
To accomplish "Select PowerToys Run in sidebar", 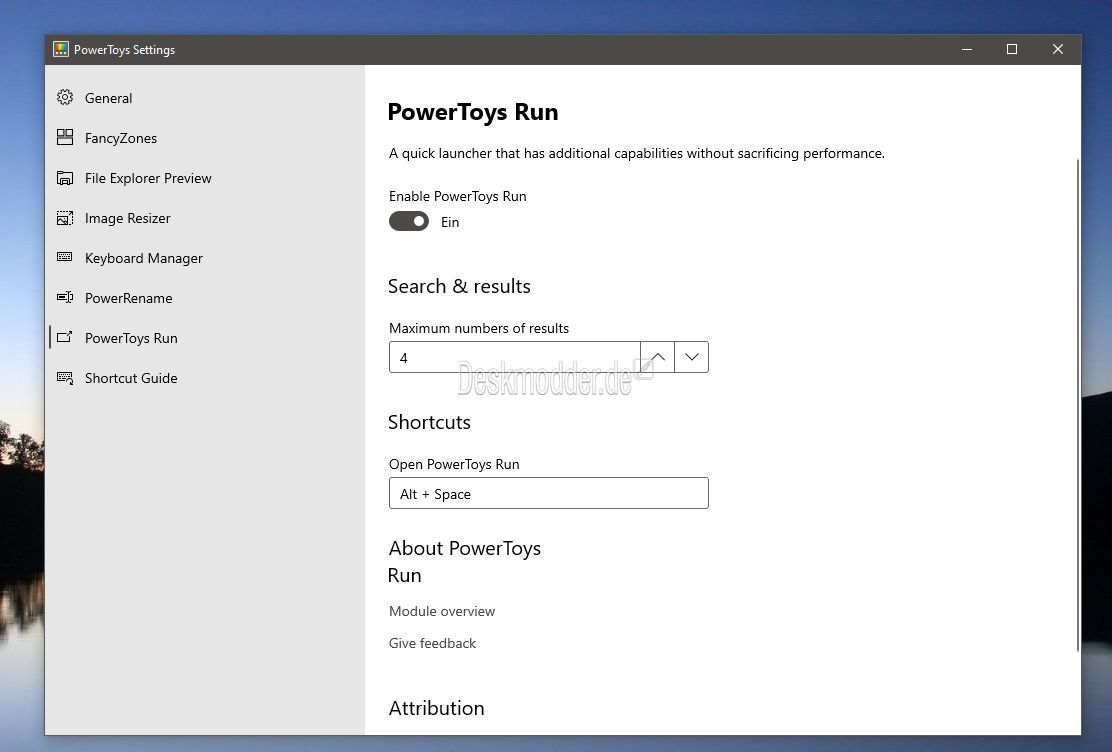I will (x=205, y=338).
